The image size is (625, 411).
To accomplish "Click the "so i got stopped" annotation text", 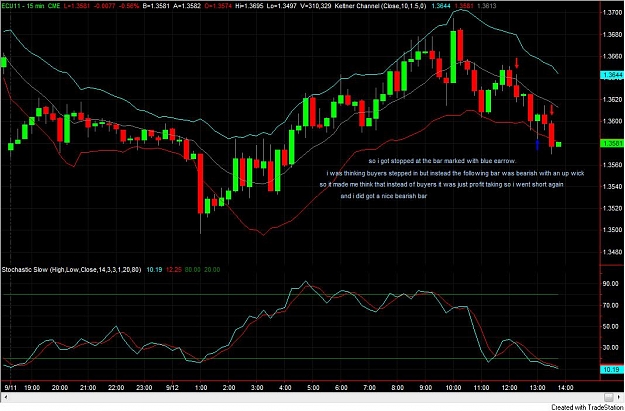I will pyautogui.click(x=442, y=161).
